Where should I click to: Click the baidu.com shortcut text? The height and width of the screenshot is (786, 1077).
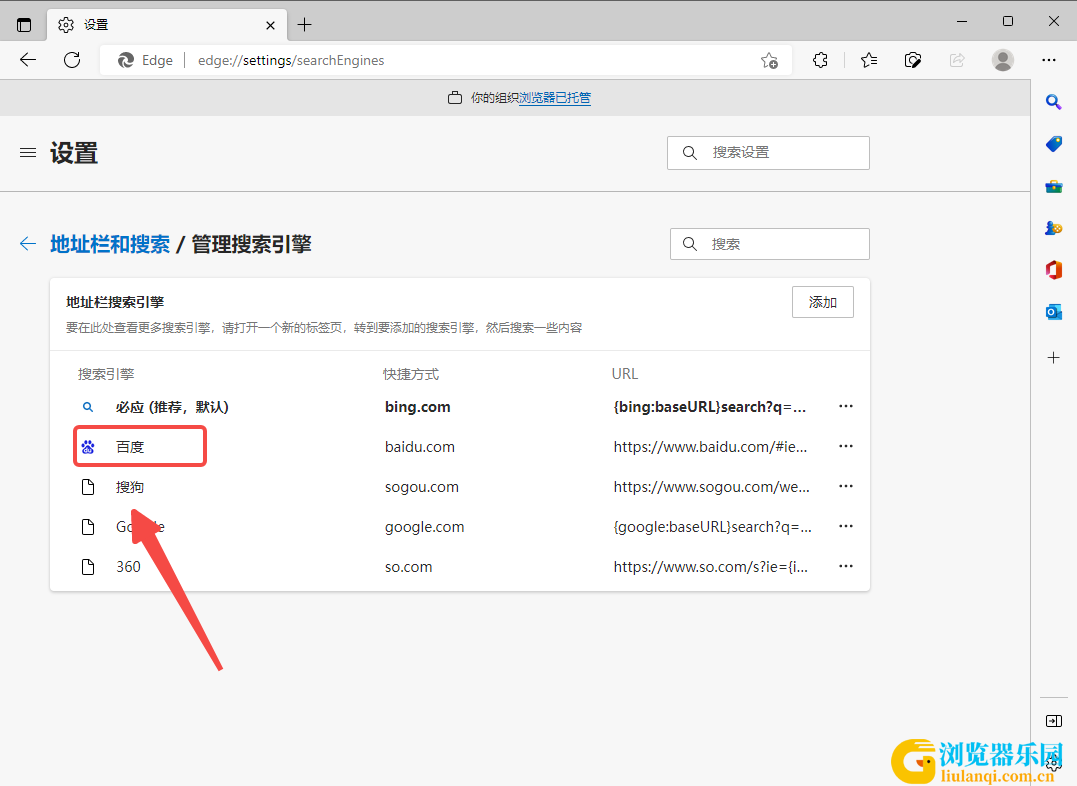(x=420, y=447)
